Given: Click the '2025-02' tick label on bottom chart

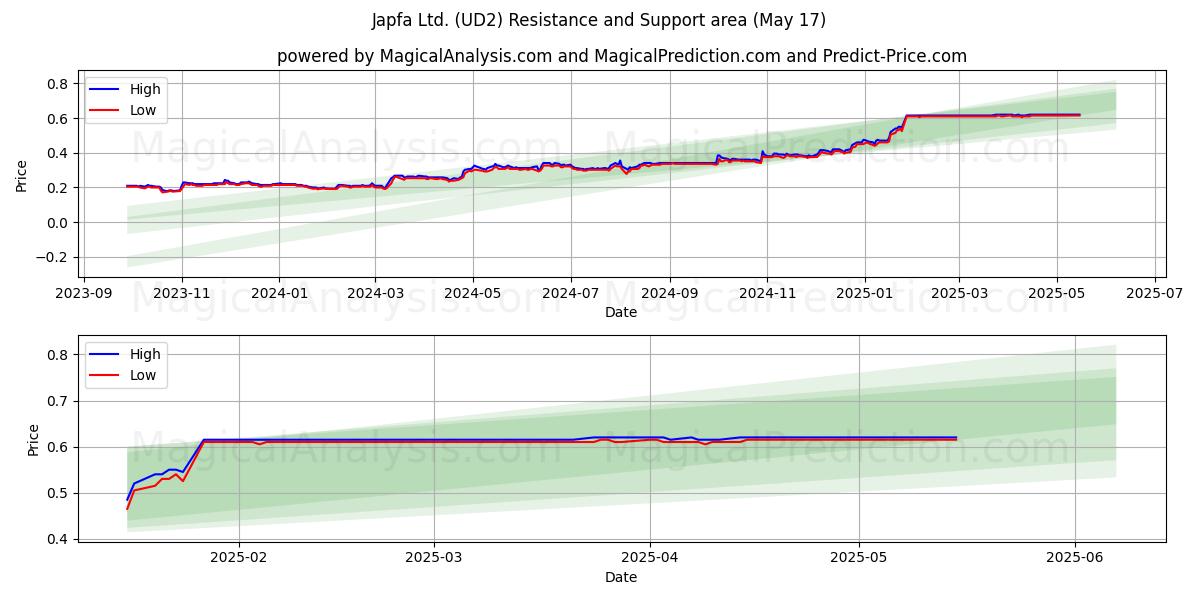Looking at the screenshot, I should 238,558.
